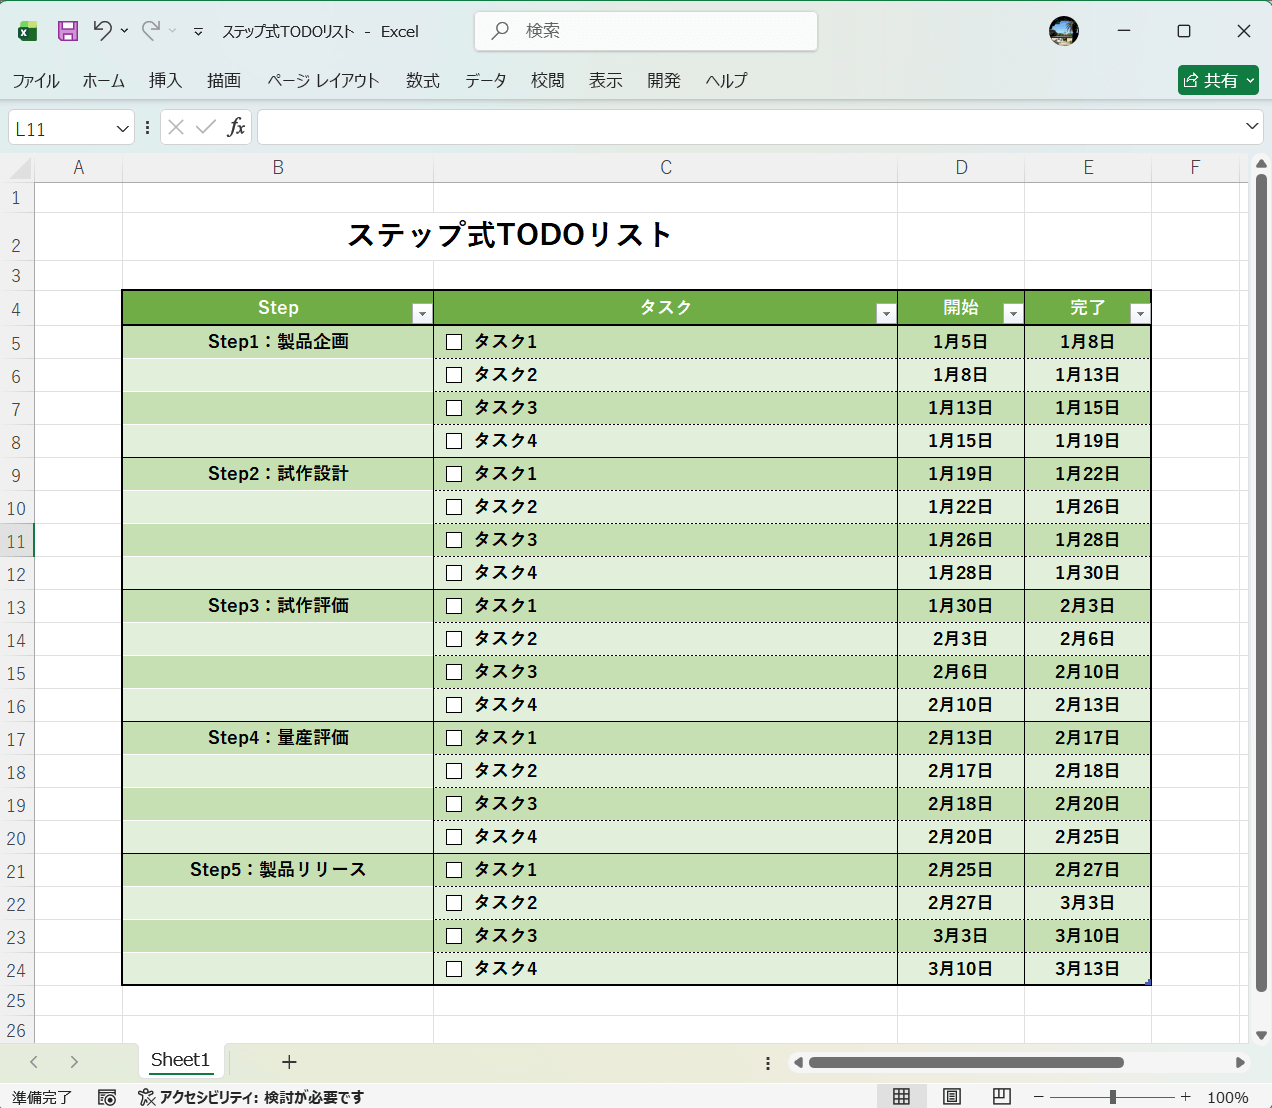This screenshot has width=1272, height=1108.
Task: Click the Redo icon
Action: click(150, 31)
